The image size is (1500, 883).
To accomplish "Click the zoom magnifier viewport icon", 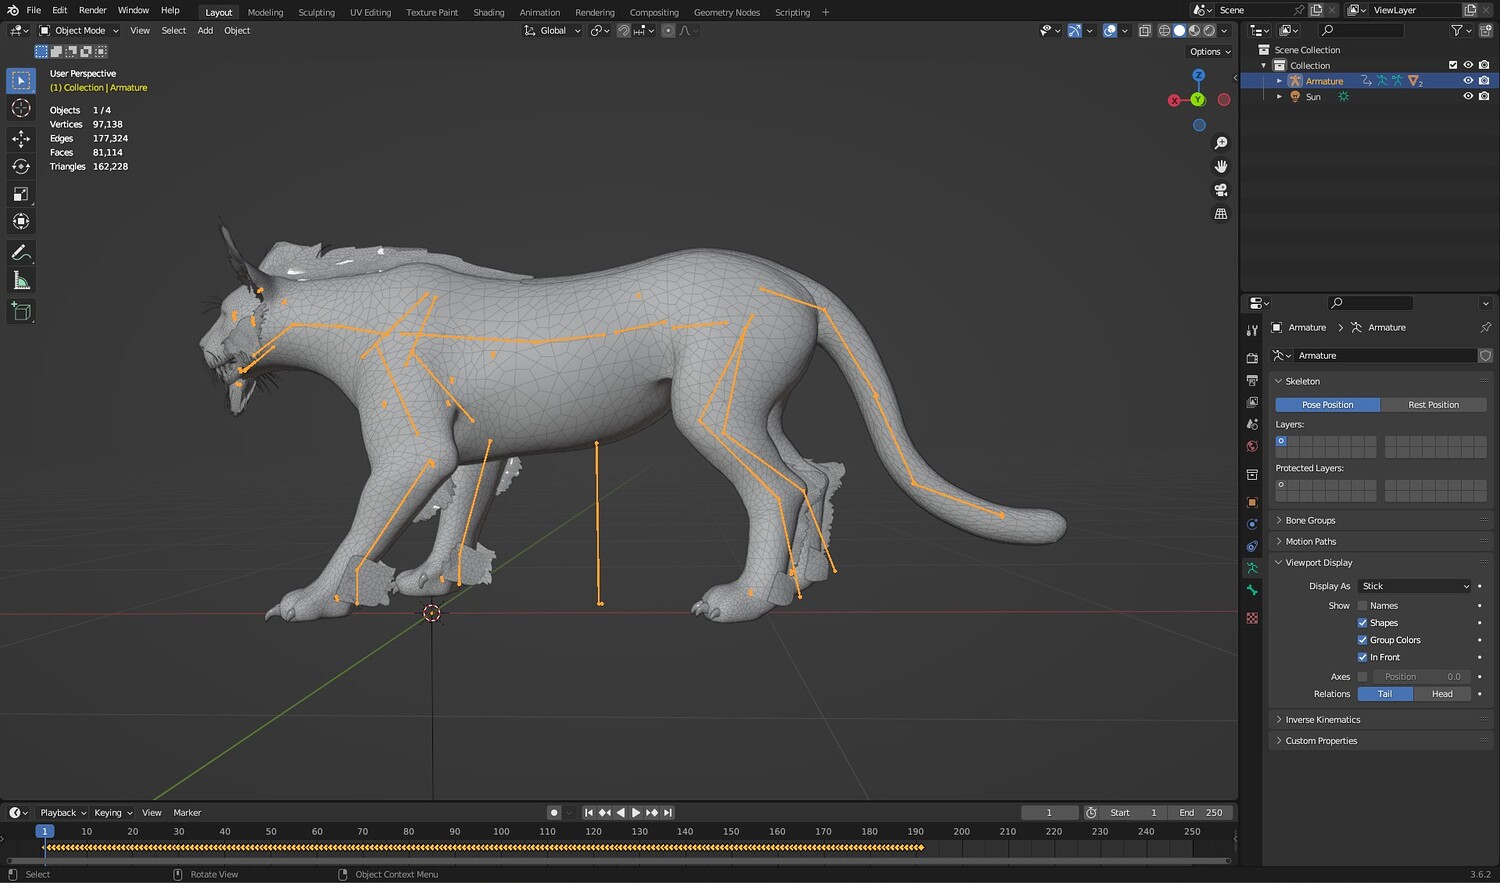I will (1221, 143).
